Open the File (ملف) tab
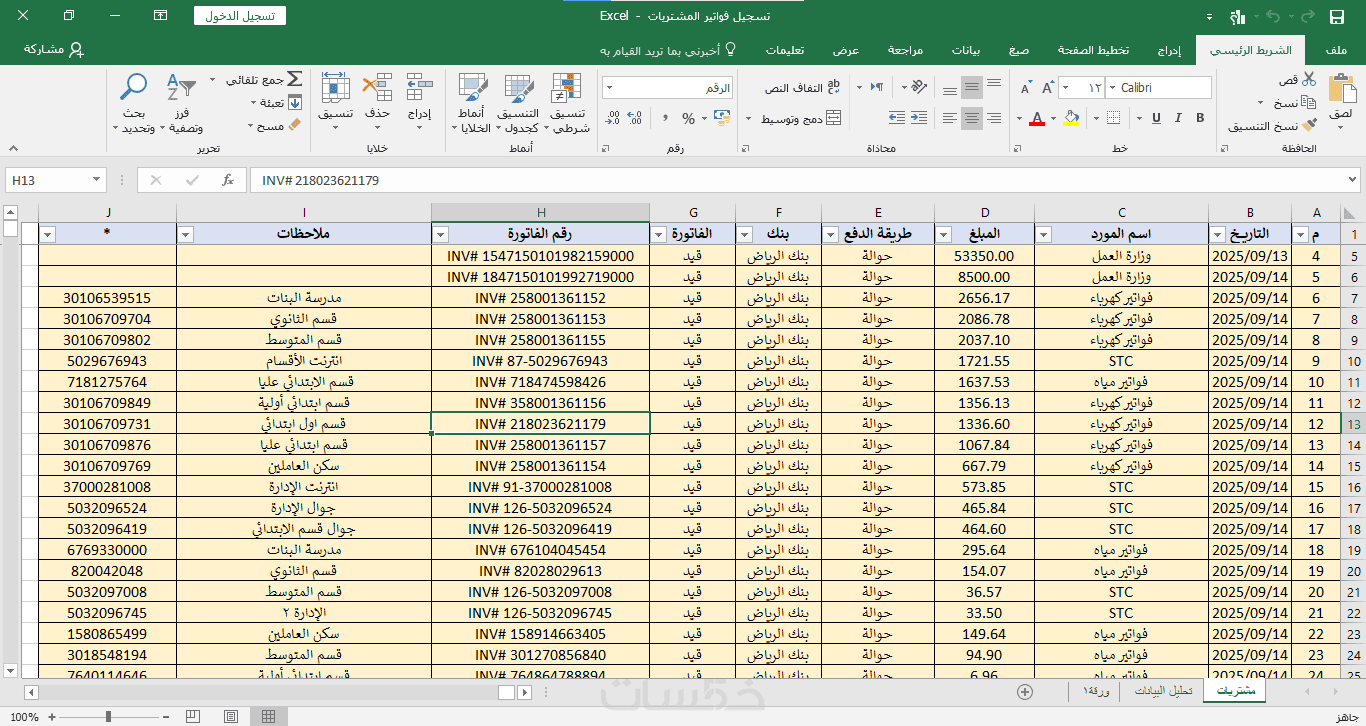Image resolution: width=1366 pixels, height=726 pixels. (1335, 50)
